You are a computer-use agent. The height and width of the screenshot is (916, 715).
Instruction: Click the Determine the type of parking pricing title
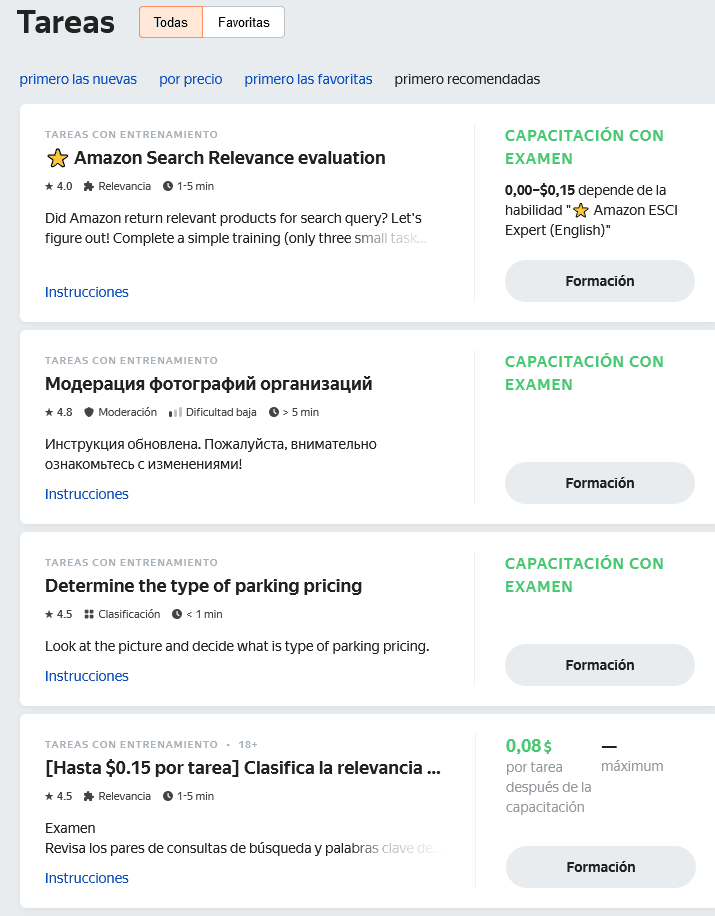pyautogui.click(x=203, y=586)
